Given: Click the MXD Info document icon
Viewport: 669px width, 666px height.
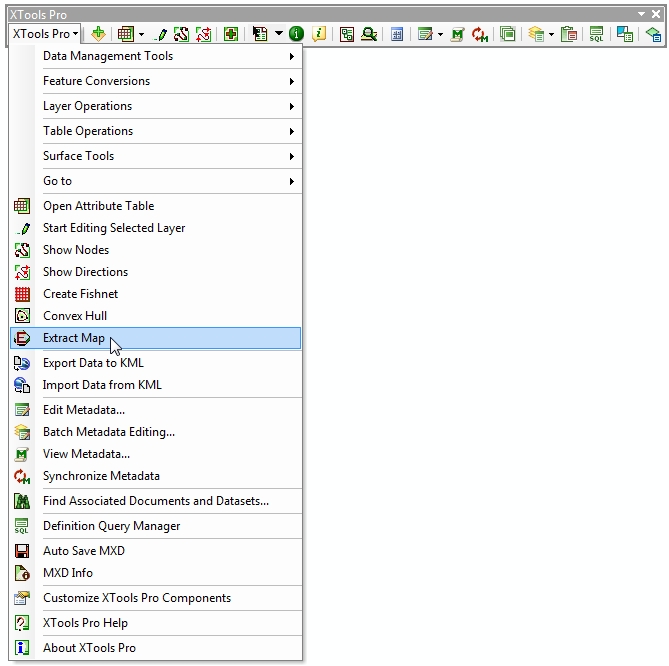Looking at the screenshot, I should click(22, 573).
